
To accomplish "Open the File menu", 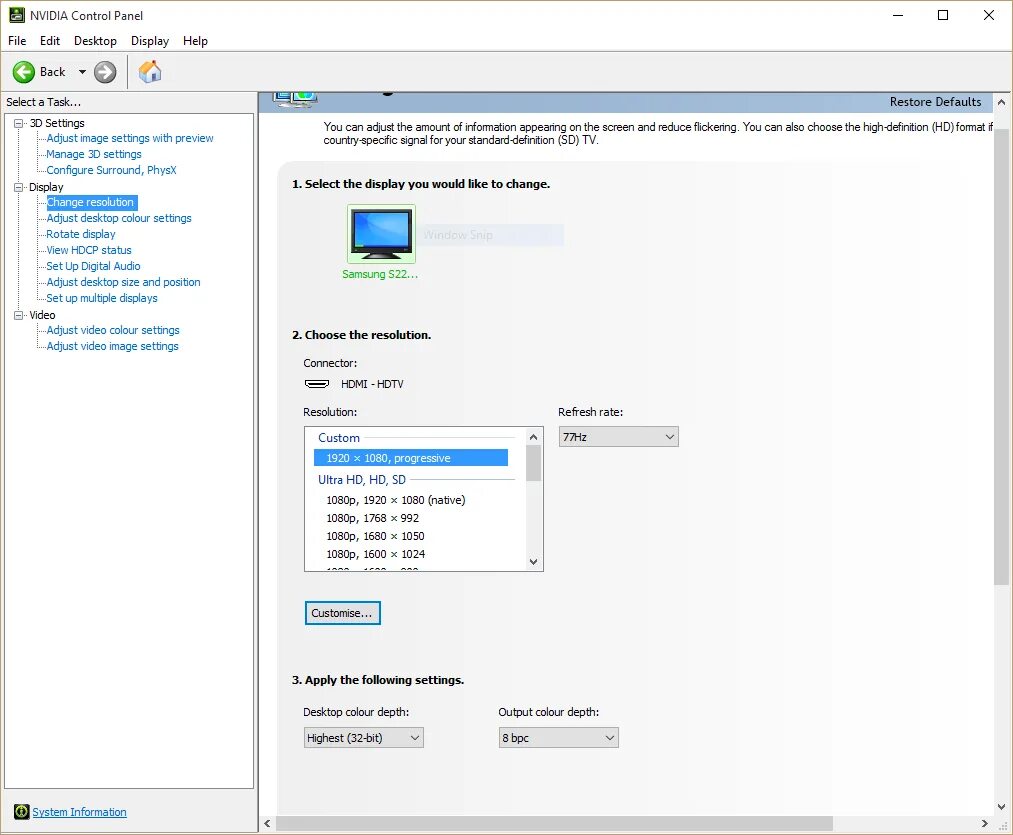I will (17, 41).
